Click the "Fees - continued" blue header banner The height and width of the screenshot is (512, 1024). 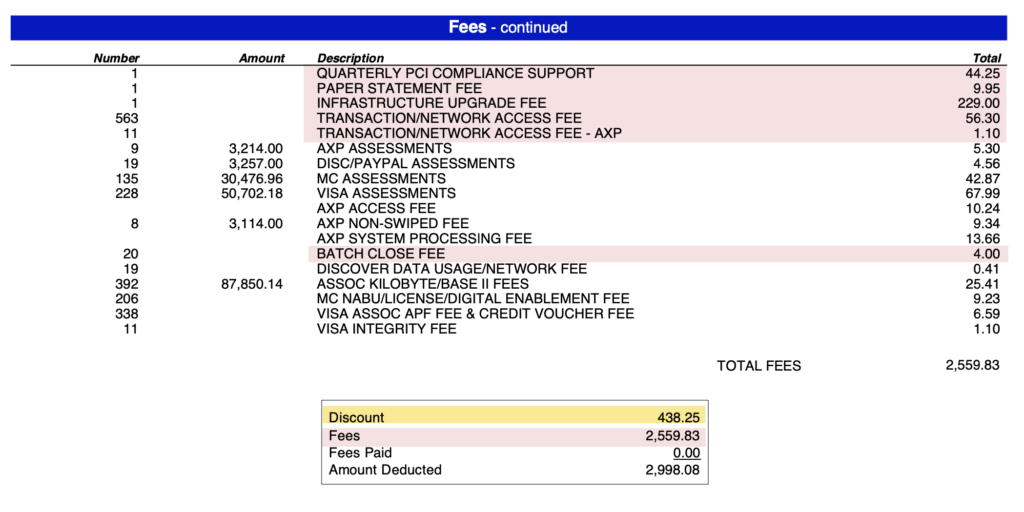[x=508, y=27]
